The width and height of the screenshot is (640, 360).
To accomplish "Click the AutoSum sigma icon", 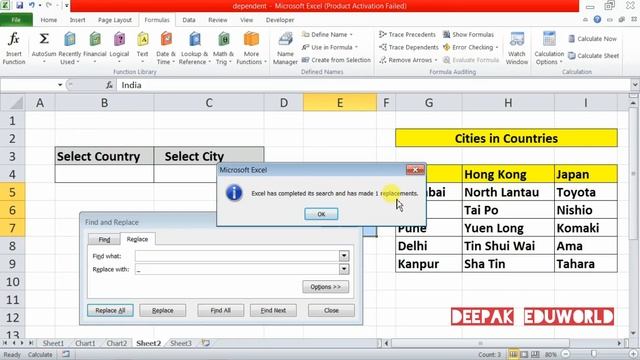I will 44,39.
